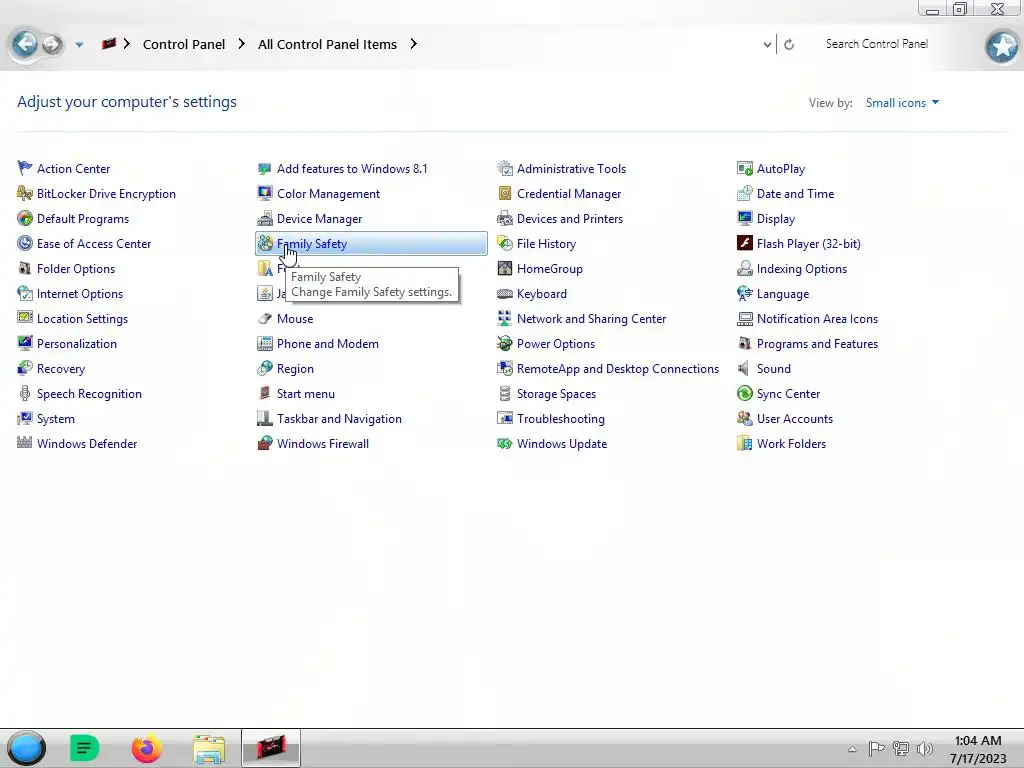Show hidden tray icons arrow
The height and width of the screenshot is (768, 1024).
coord(852,749)
